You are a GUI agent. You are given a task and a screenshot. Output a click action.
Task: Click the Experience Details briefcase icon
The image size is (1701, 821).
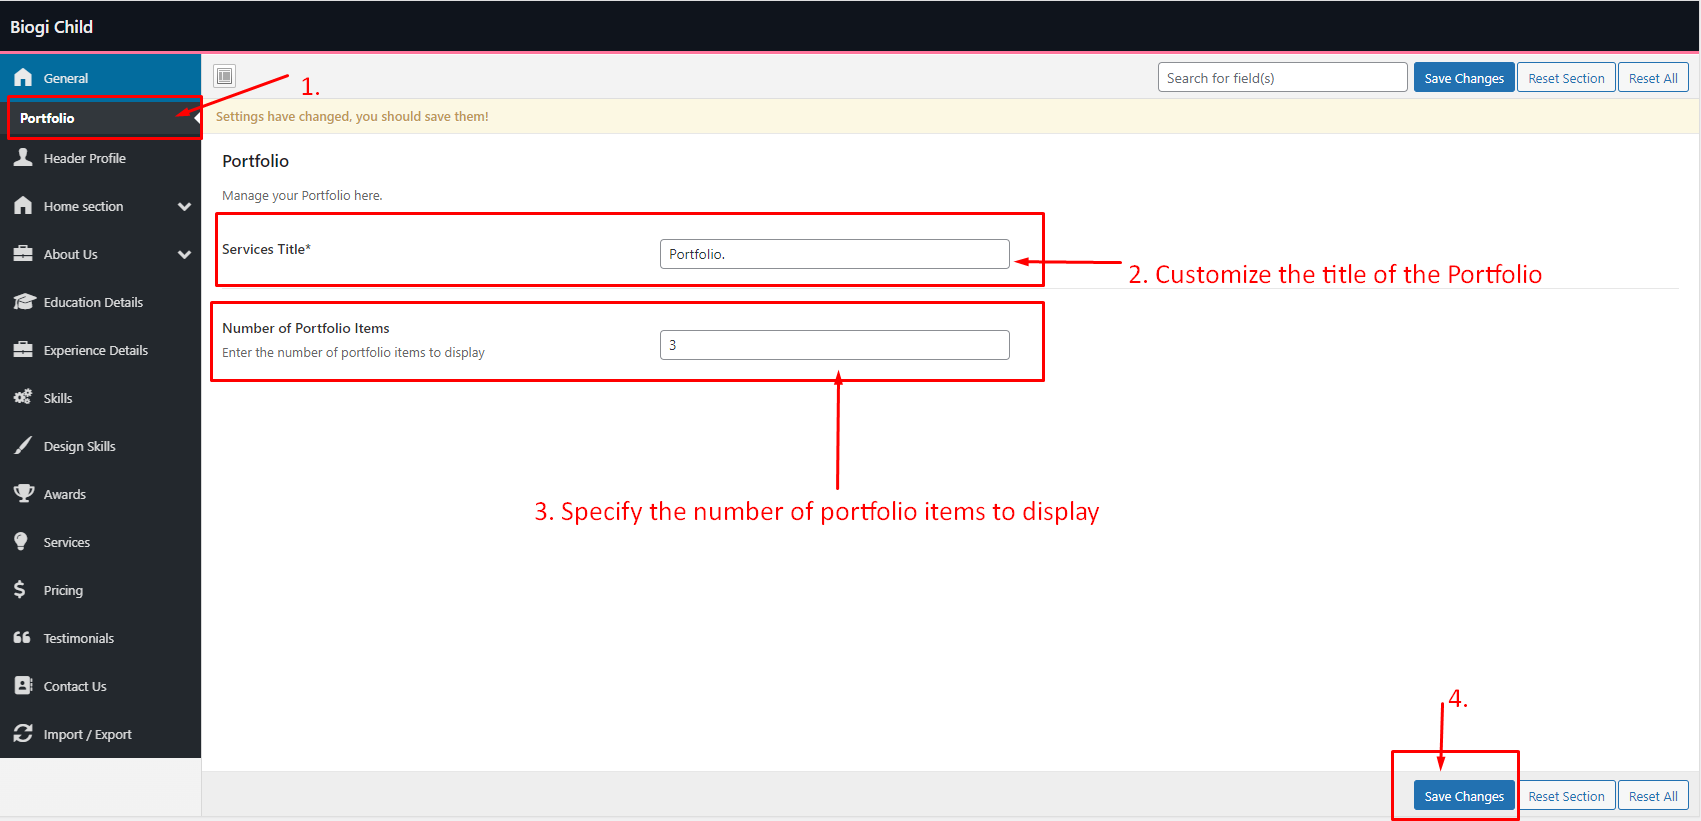click(x=23, y=350)
